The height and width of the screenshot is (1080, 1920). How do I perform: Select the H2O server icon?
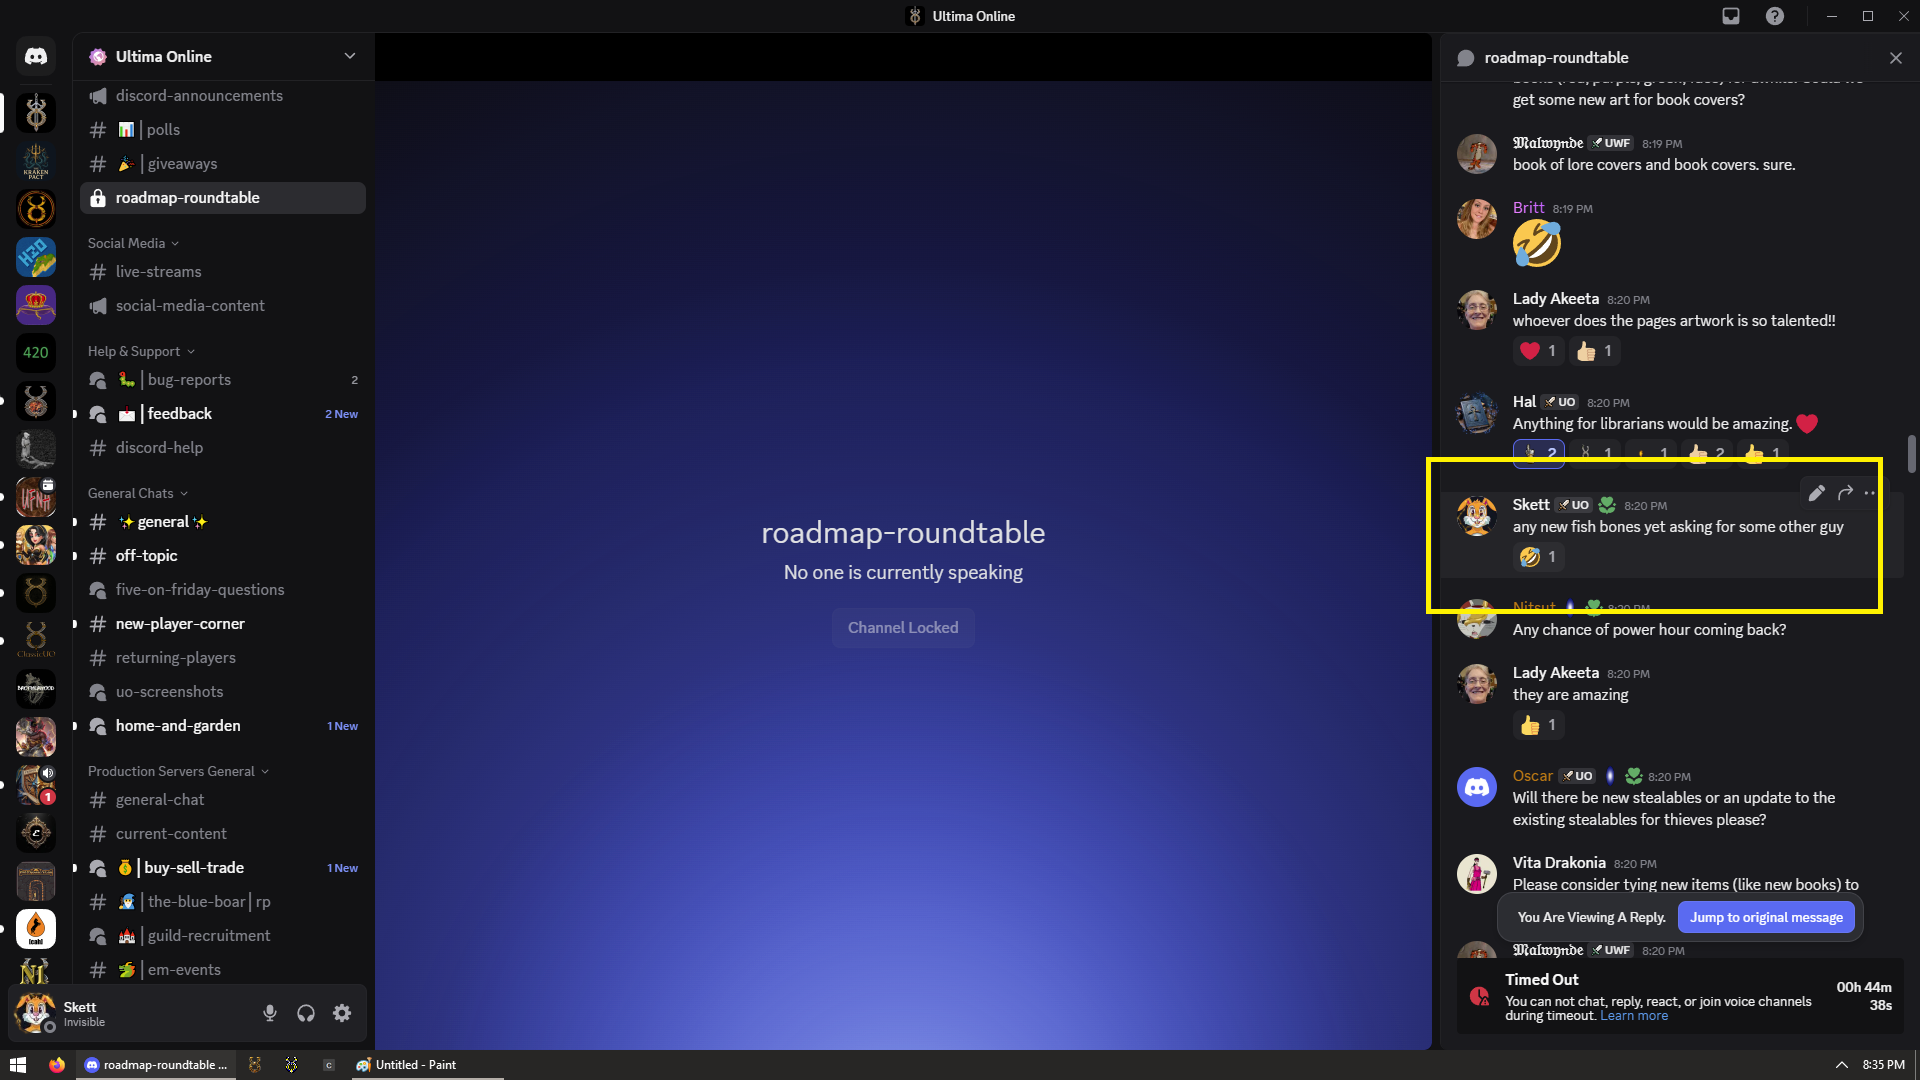point(36,257)
